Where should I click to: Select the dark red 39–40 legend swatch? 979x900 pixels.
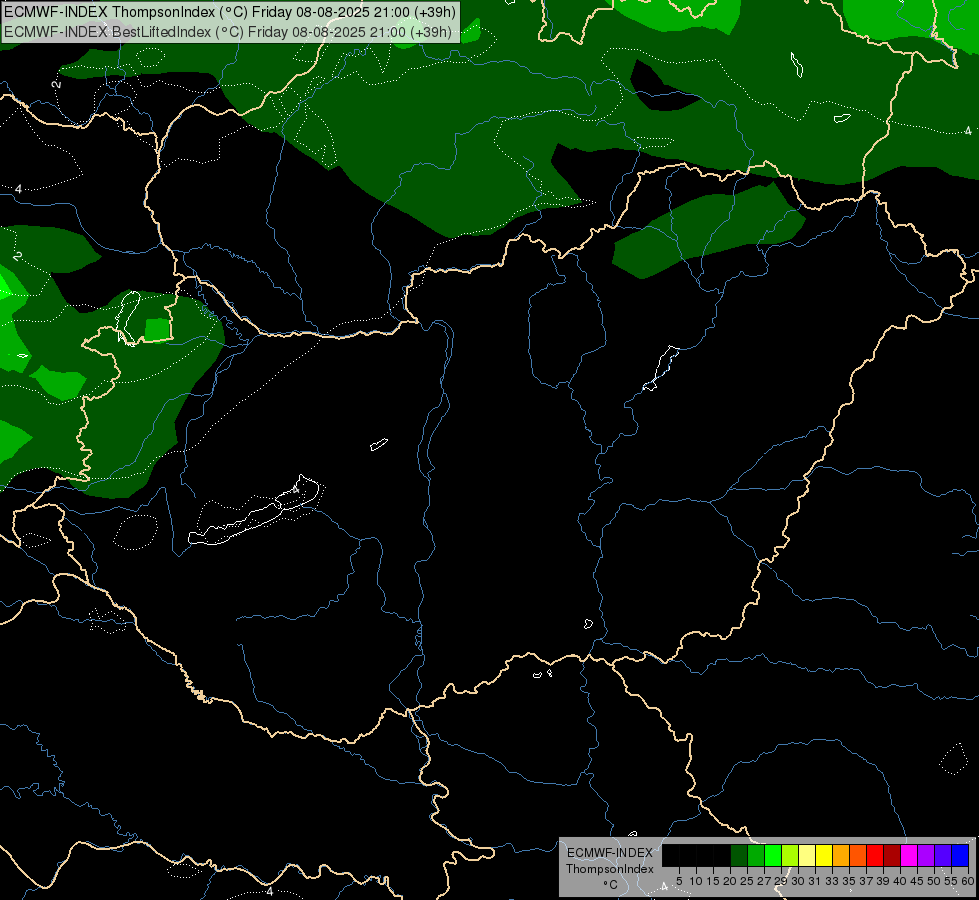[x=892, y=856]
